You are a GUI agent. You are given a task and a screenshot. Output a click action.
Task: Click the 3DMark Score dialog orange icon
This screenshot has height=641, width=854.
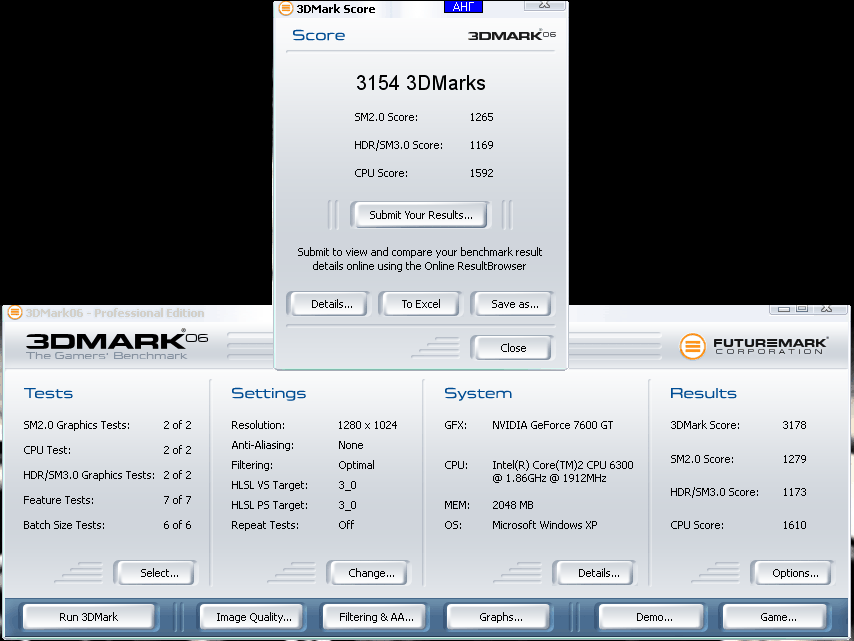click(x=286, y=8)
